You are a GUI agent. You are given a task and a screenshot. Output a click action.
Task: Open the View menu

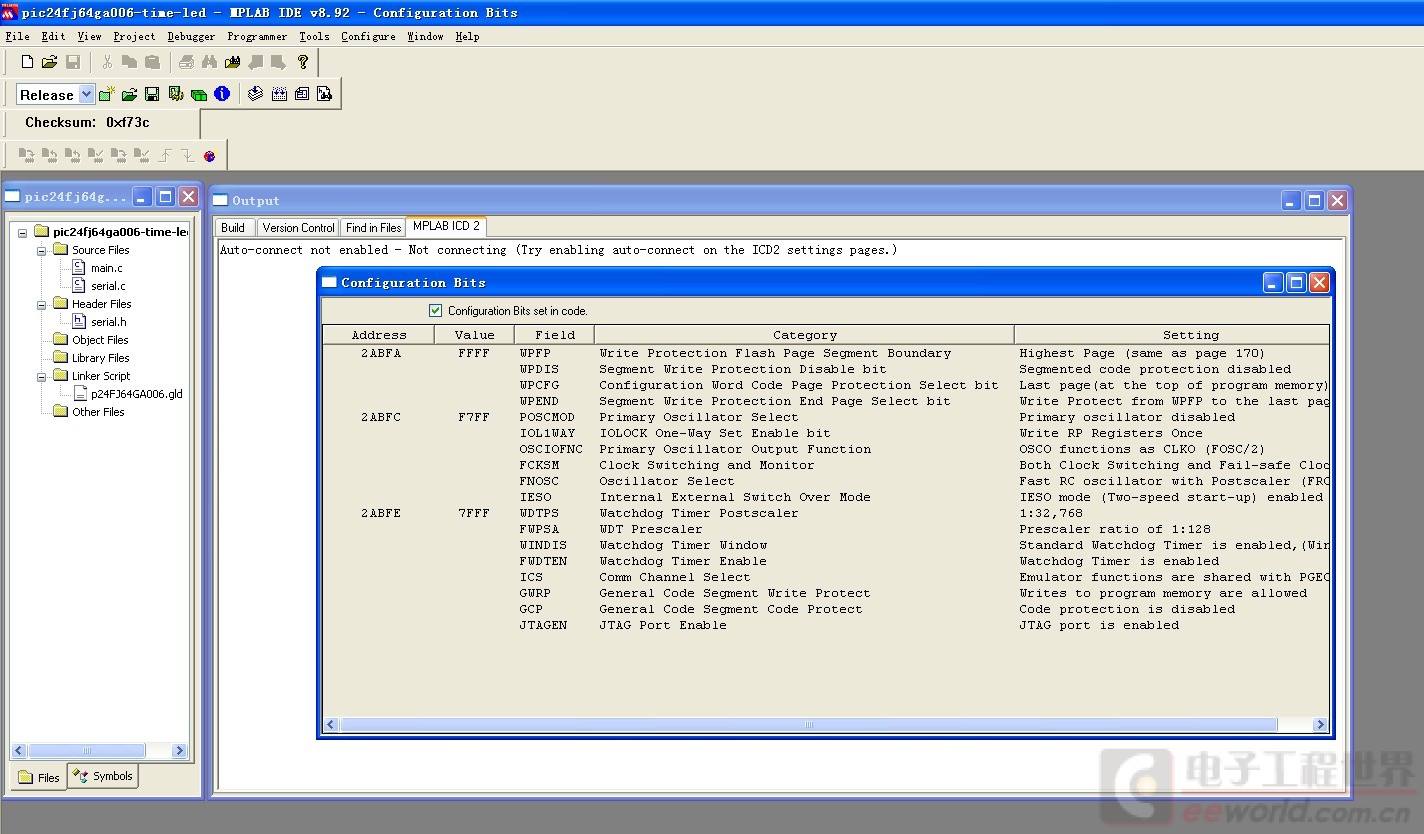coord(89,36)
